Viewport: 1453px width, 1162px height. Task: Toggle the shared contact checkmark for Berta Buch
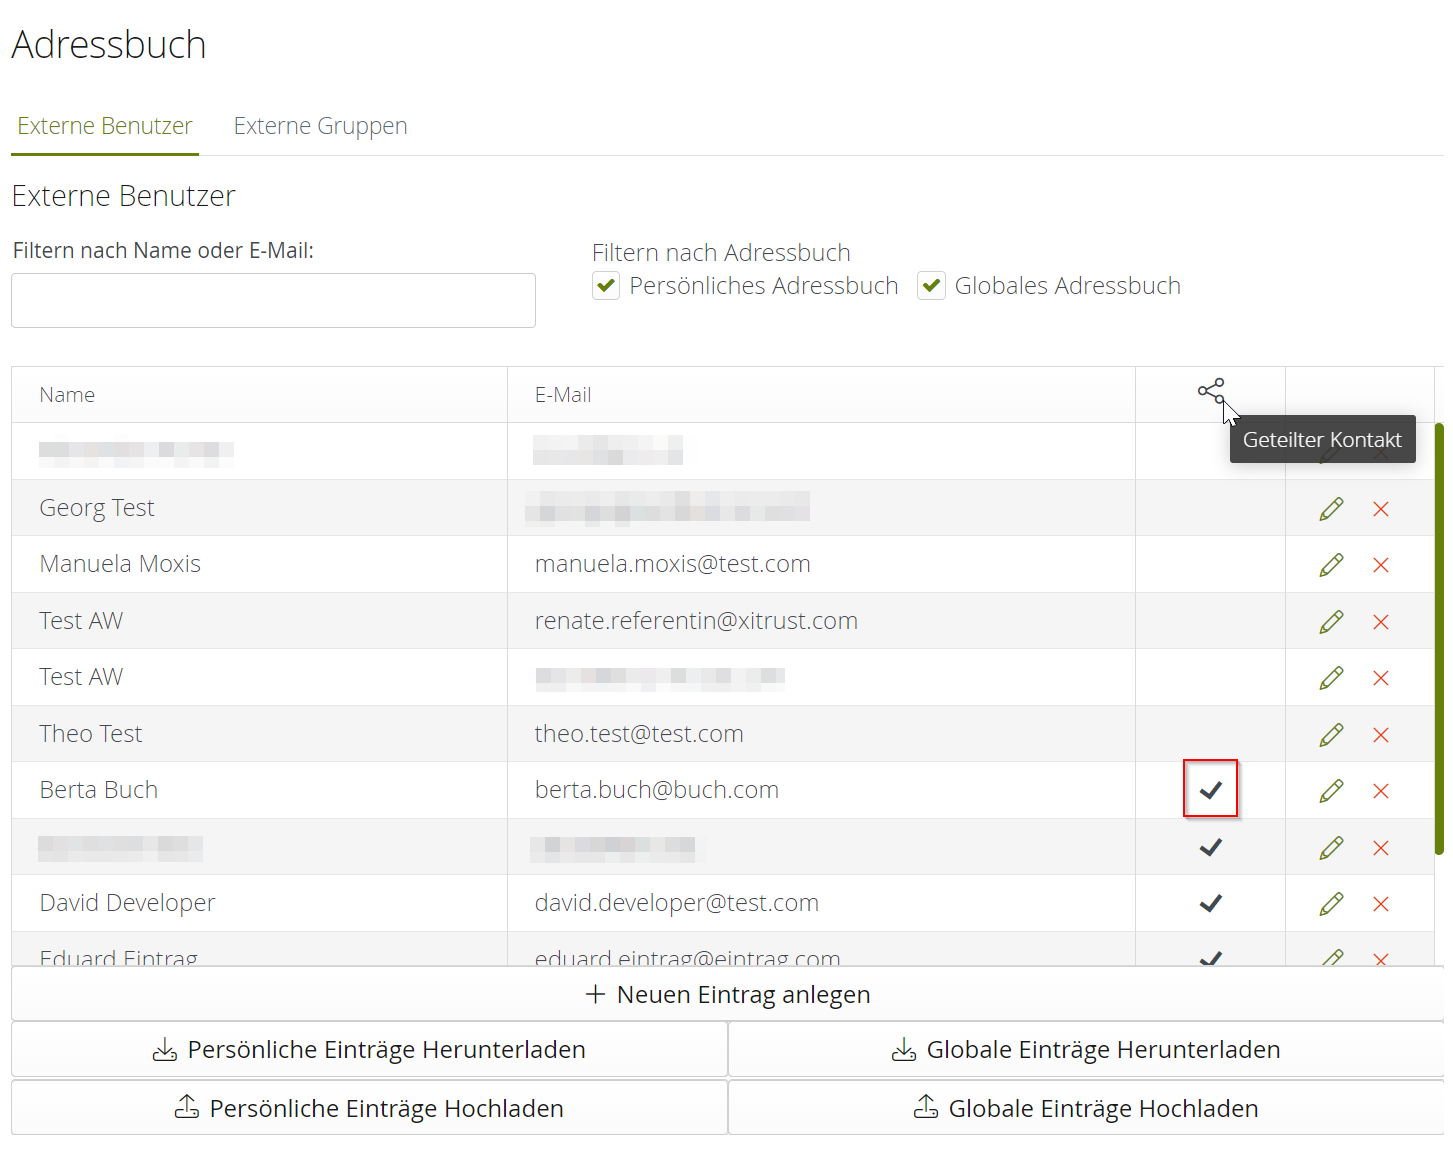1210,790
